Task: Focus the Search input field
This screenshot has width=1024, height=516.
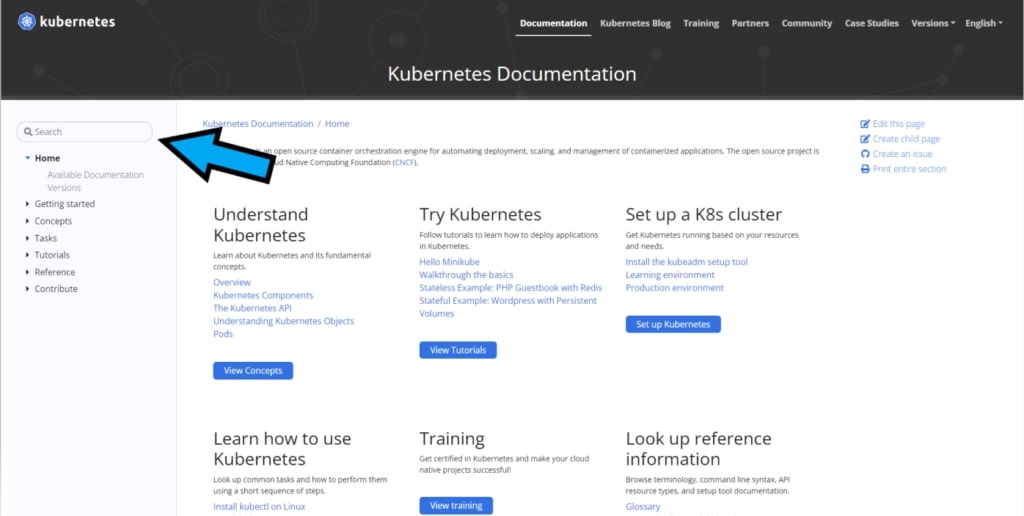Action: 92,132
